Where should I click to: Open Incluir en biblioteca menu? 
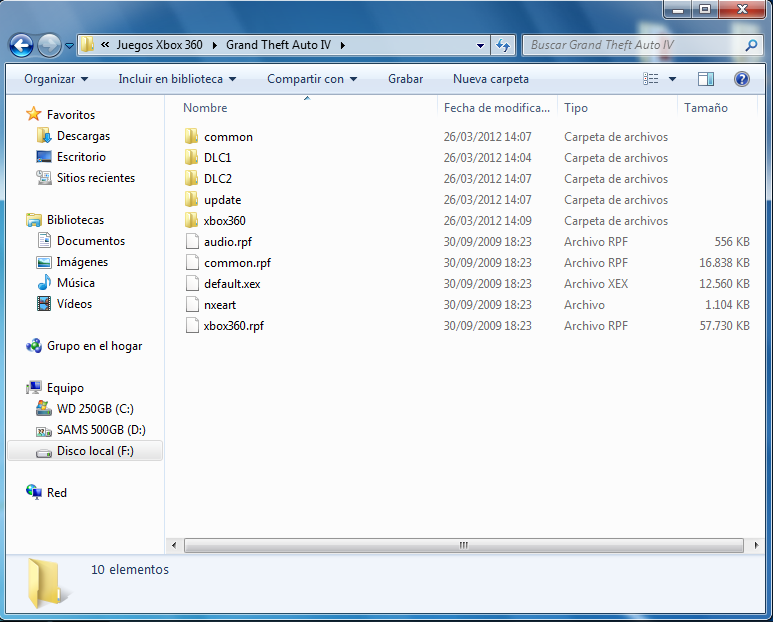click(177, 79)
